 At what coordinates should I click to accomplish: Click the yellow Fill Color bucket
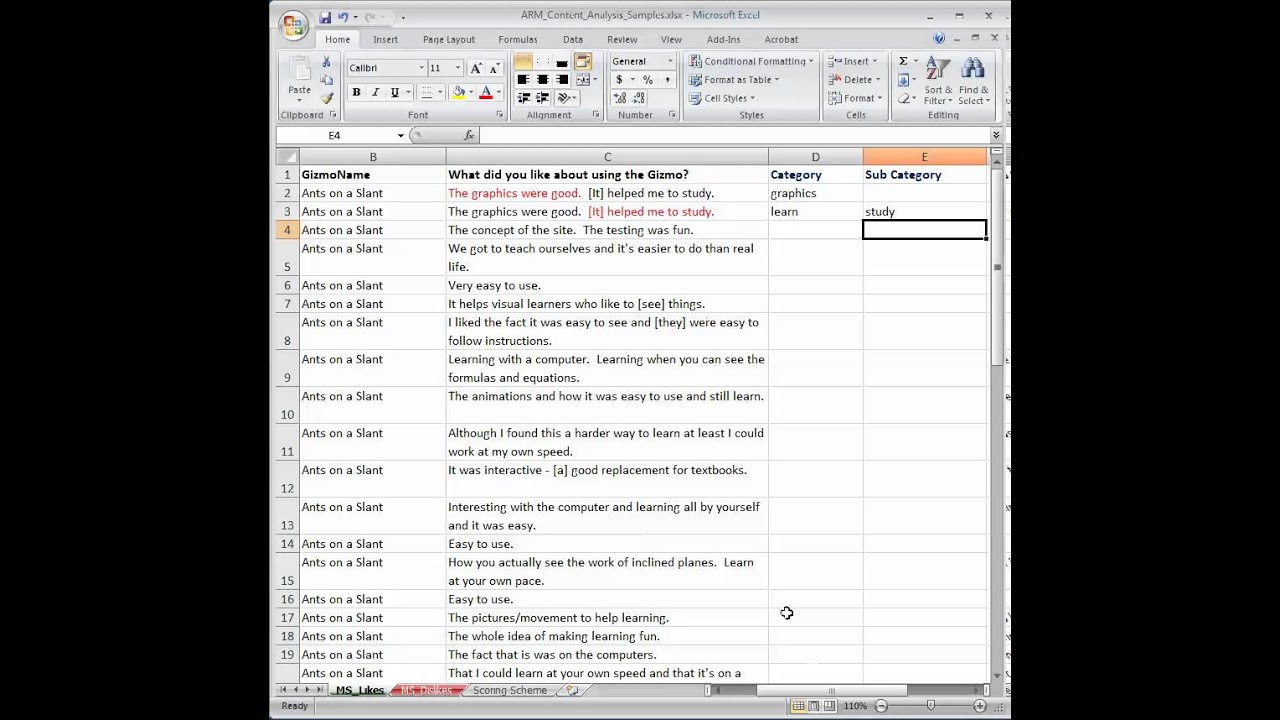459,92
